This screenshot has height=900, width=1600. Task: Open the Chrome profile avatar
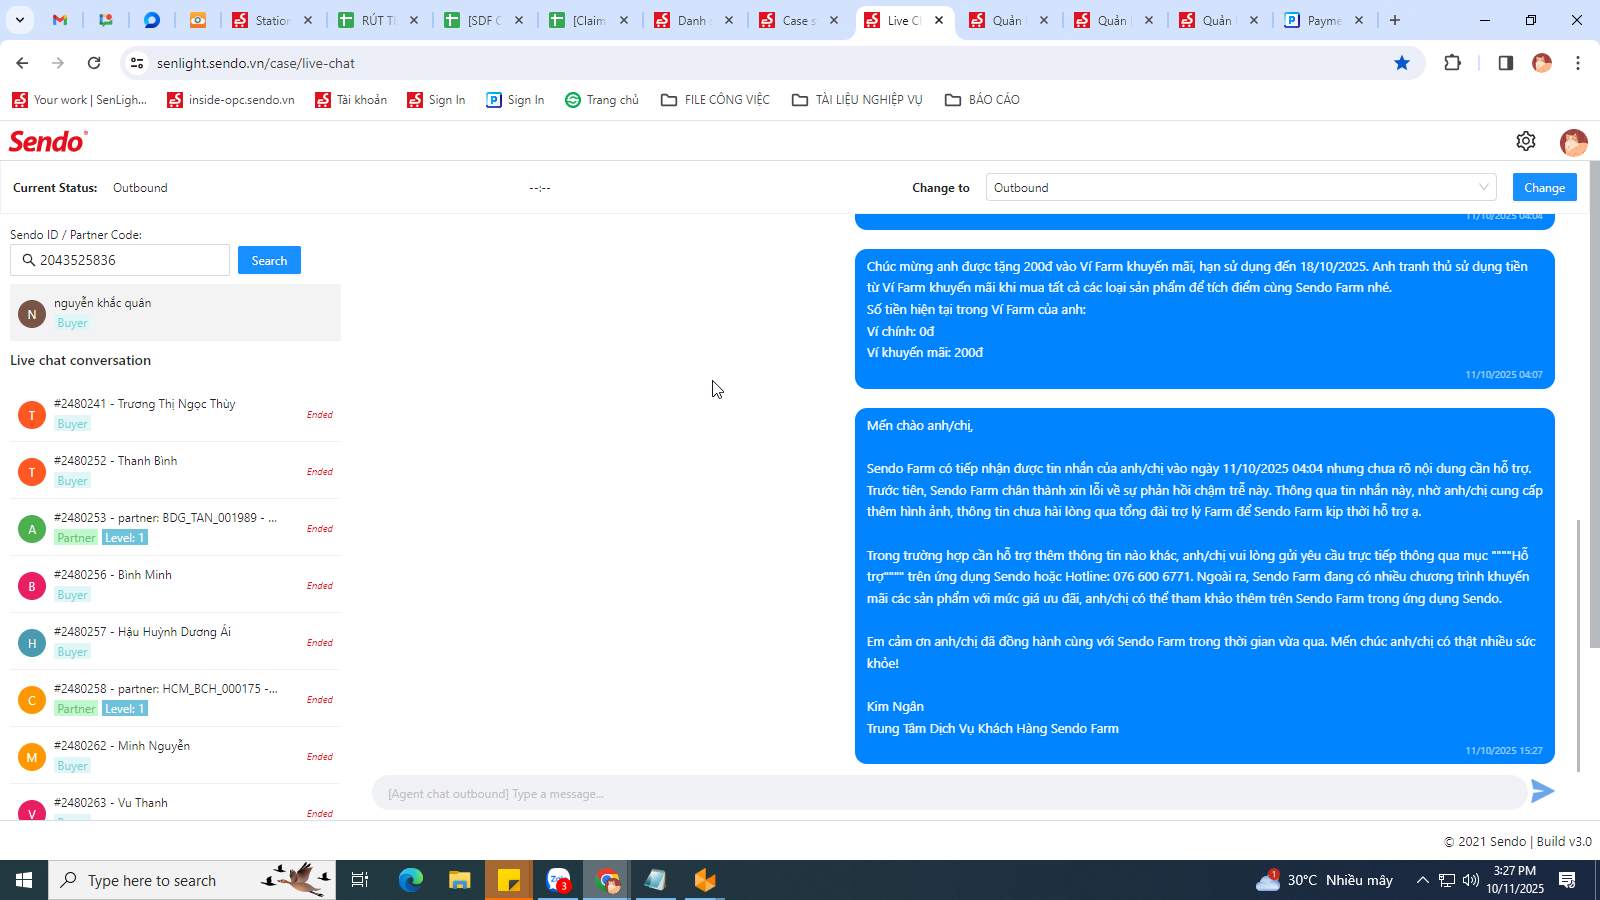click(x=1542, y=63)
